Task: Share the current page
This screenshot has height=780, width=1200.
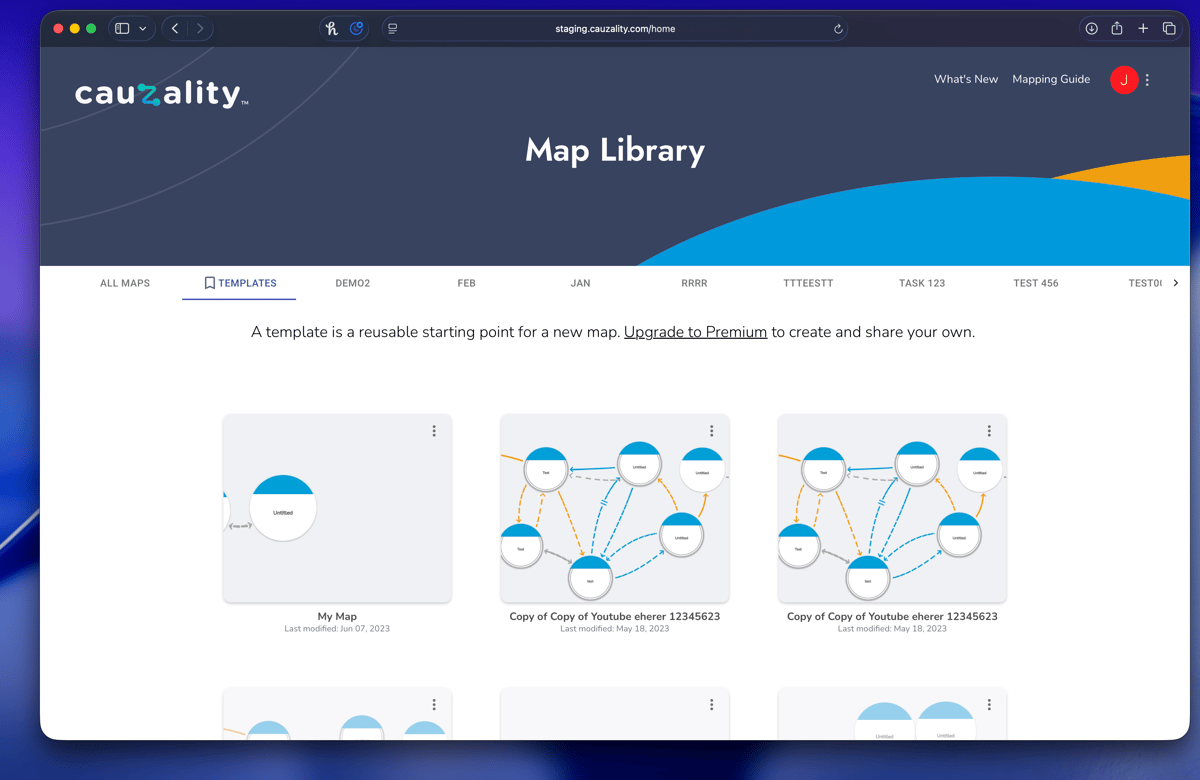Action: (x=1117, y=28)
